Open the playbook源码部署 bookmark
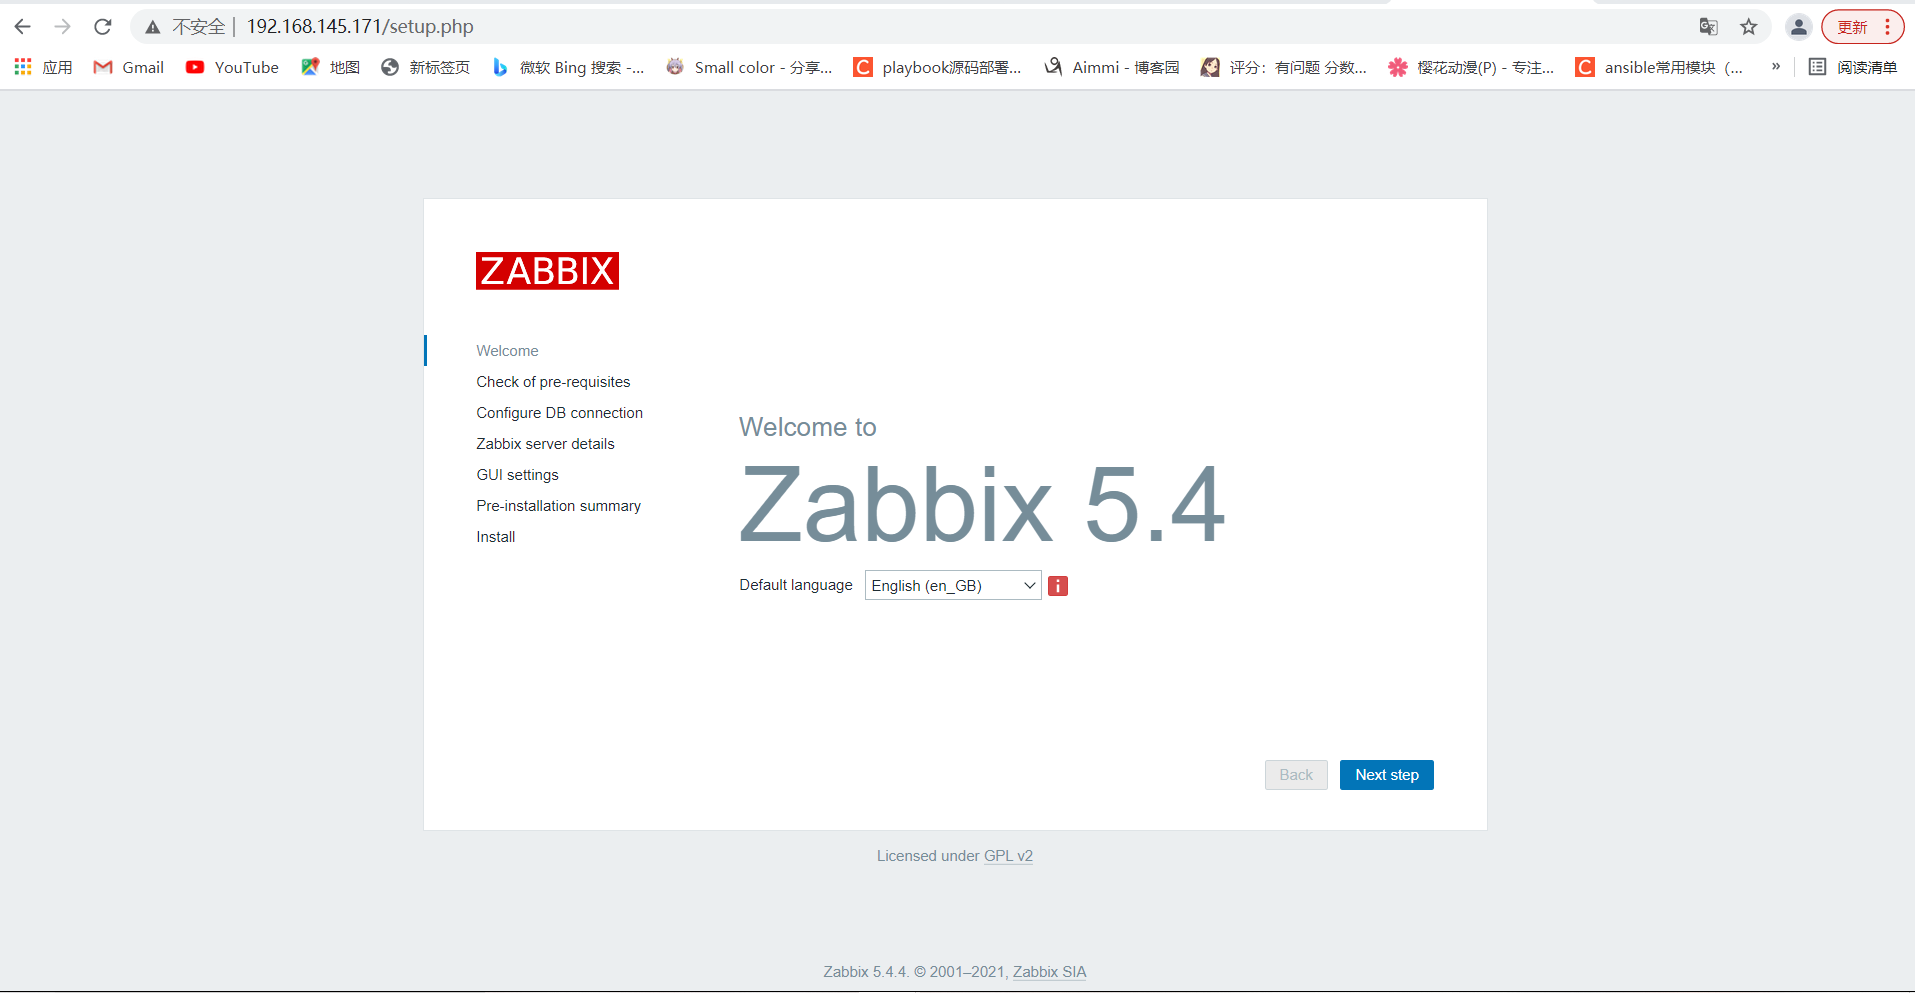This screenshot has width=1915, height=993. click(x=937, y=67)
